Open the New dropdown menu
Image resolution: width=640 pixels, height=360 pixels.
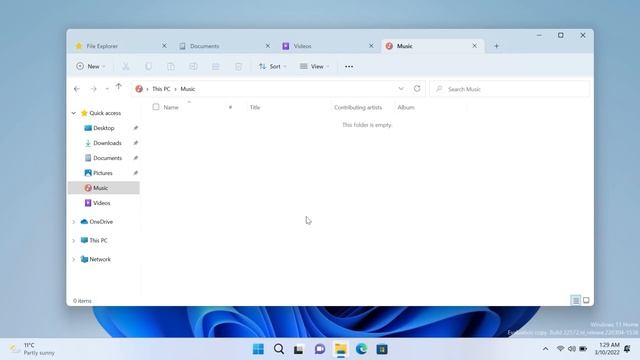(x=91, y=67)
